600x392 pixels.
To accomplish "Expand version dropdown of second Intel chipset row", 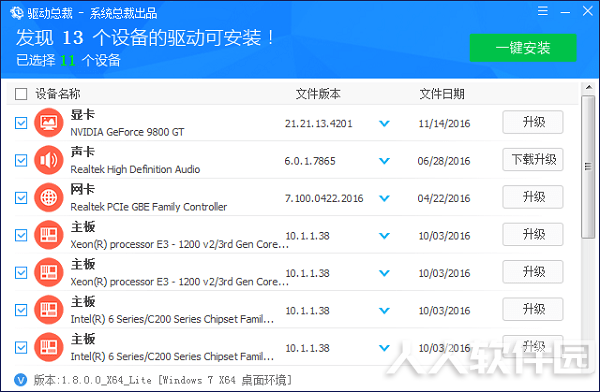I will click(384, 348).
